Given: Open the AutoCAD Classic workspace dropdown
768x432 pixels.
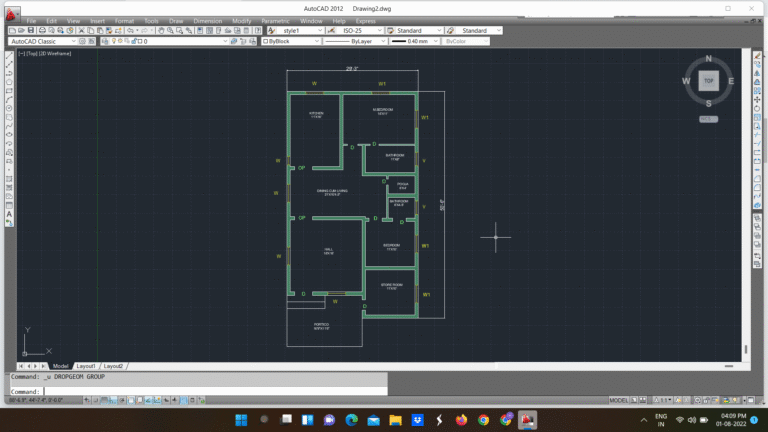Looking at the screenshot, I should point(43,41).
